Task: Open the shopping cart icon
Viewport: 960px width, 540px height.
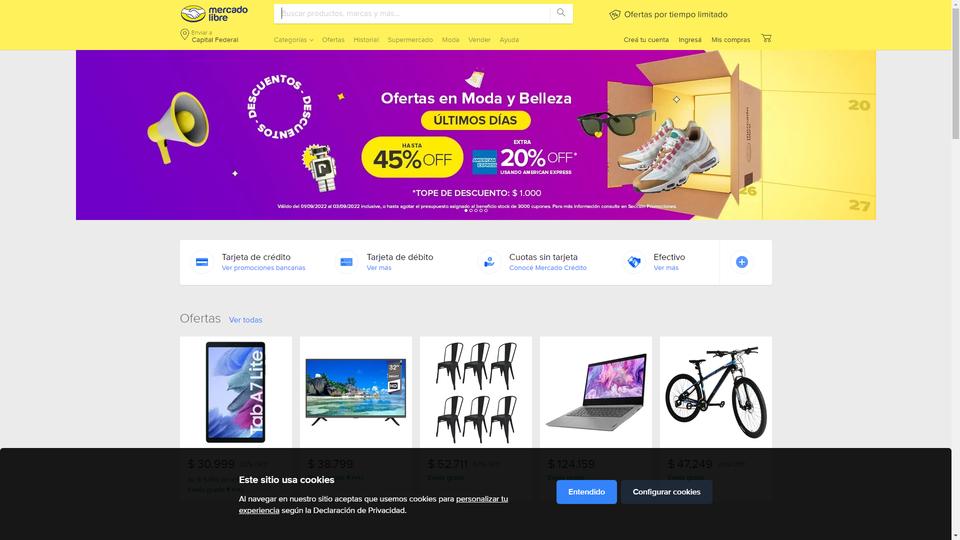Action: [766, 38]
